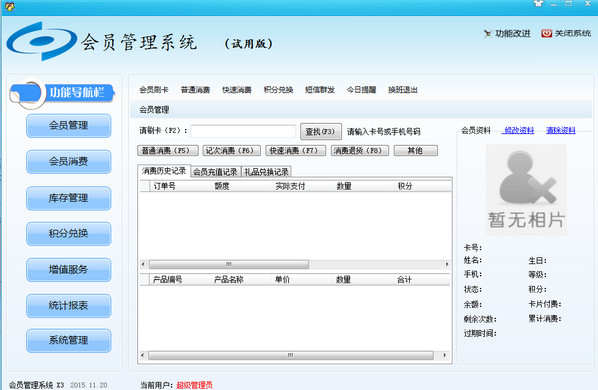Image resolution: width=598 pixels, height=390 pixels.
Task: Click the red 关闭系统 power icon
Action: (546, 34)
